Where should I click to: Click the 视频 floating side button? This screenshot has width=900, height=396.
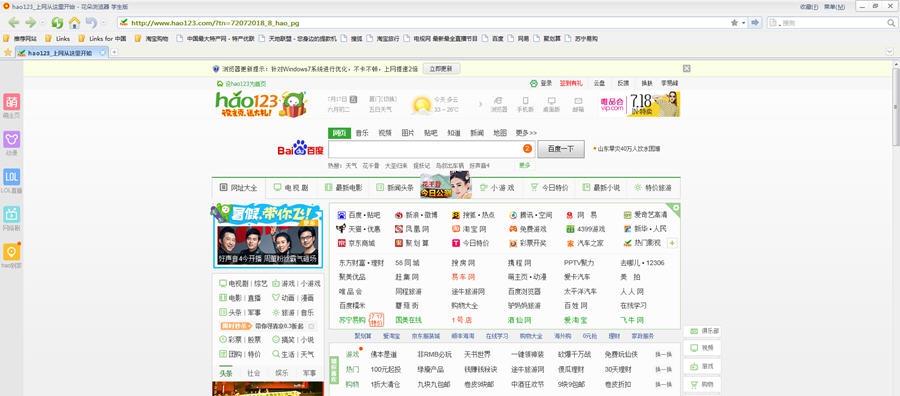702,348
